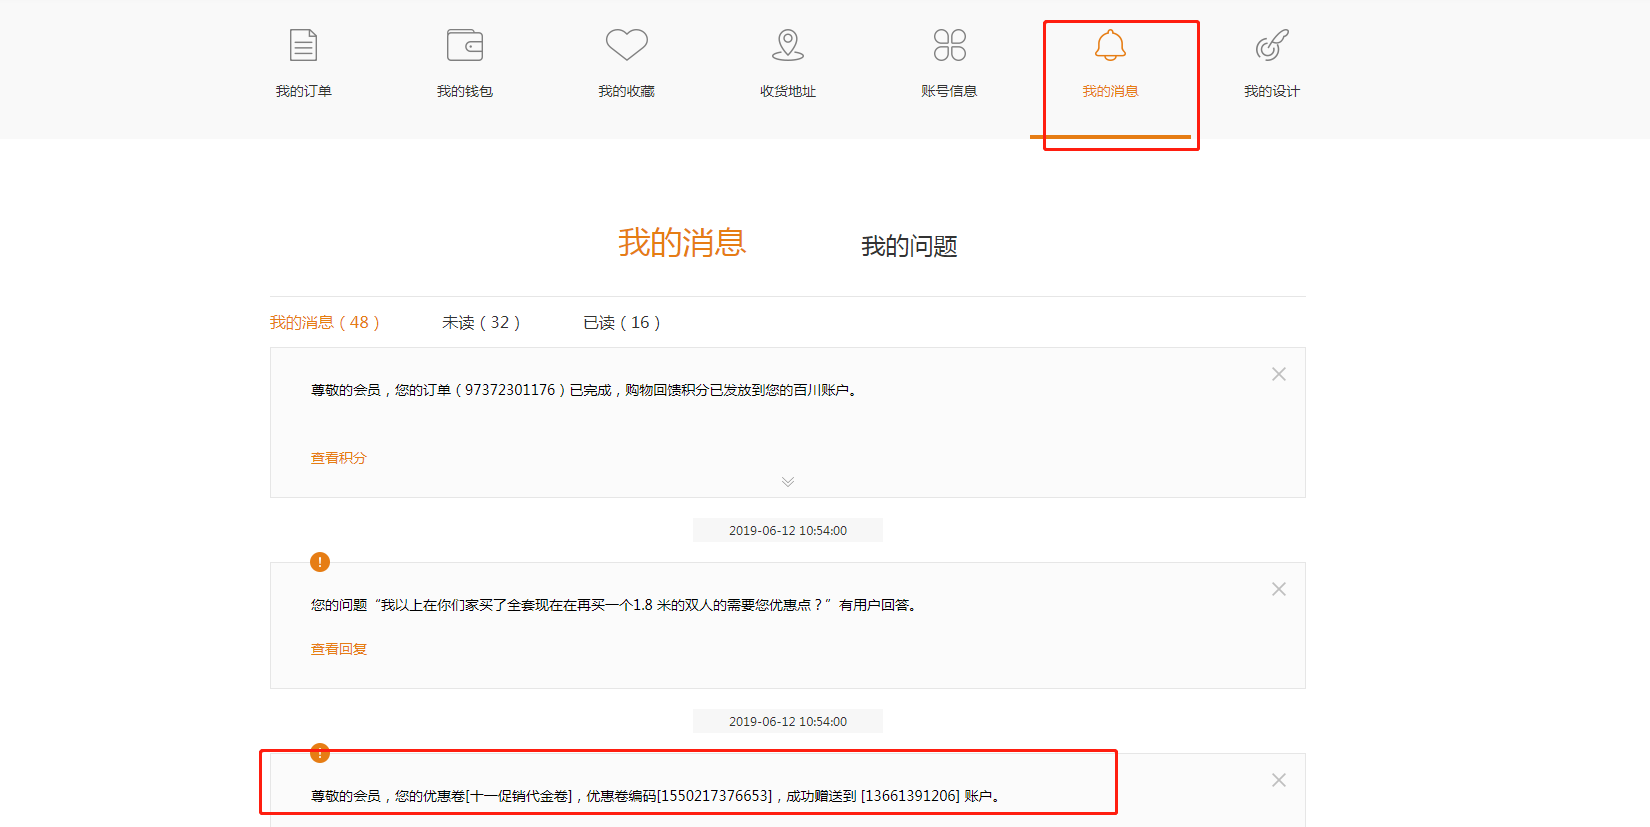Viewport: 1650px width, 827px height.
Task: Switch to the 我的问题 tab
Action: tap(909, 246)
